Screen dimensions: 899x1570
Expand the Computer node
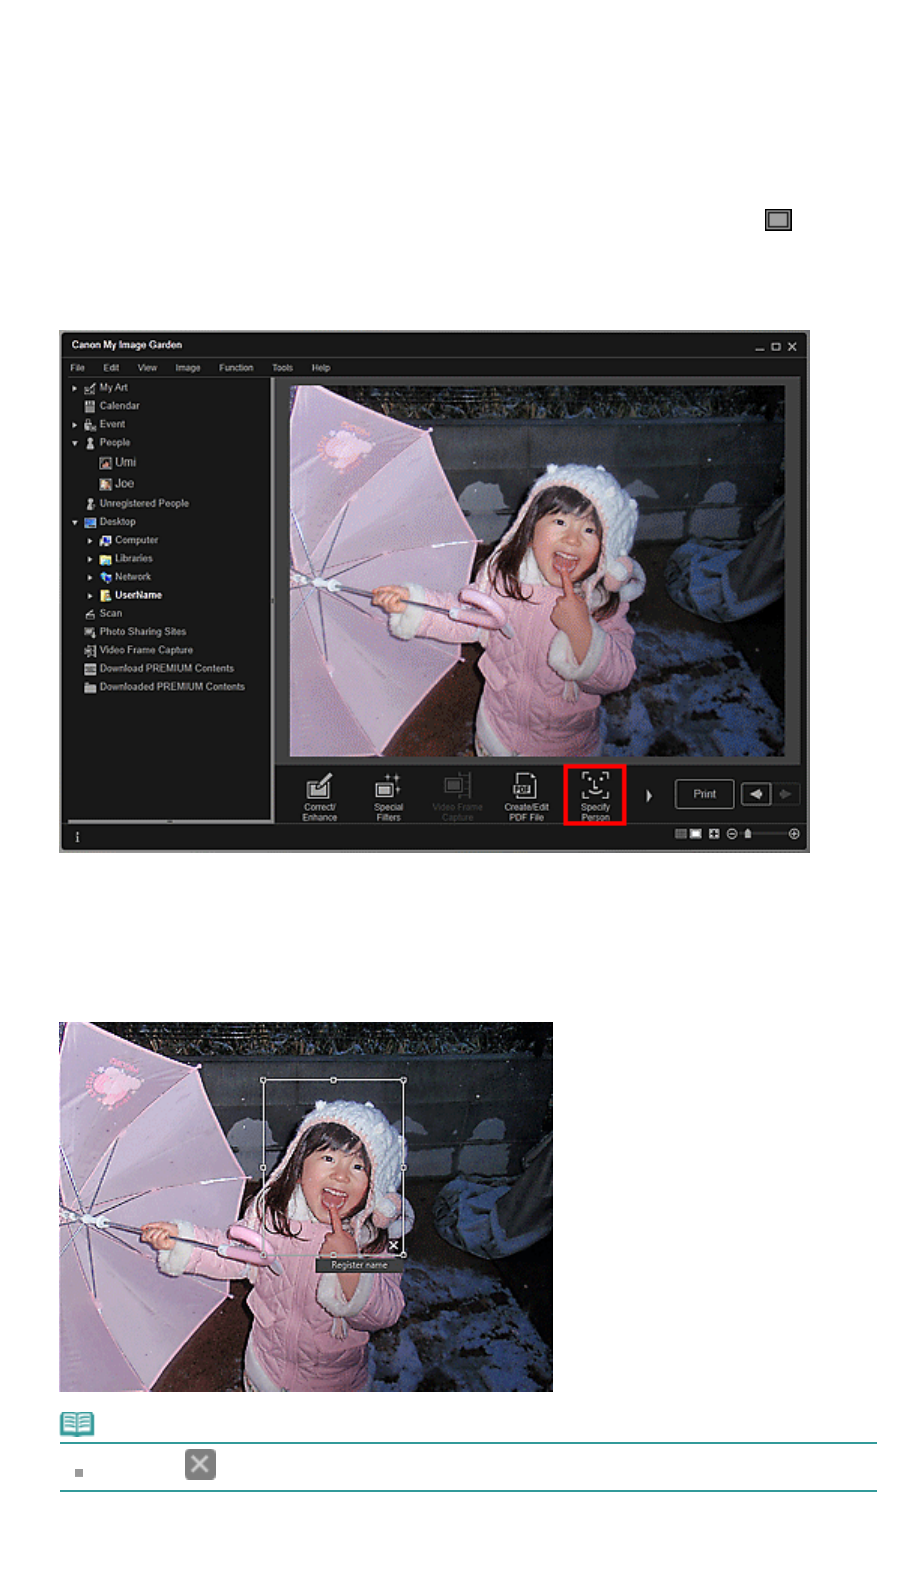(x=90, y=541)
